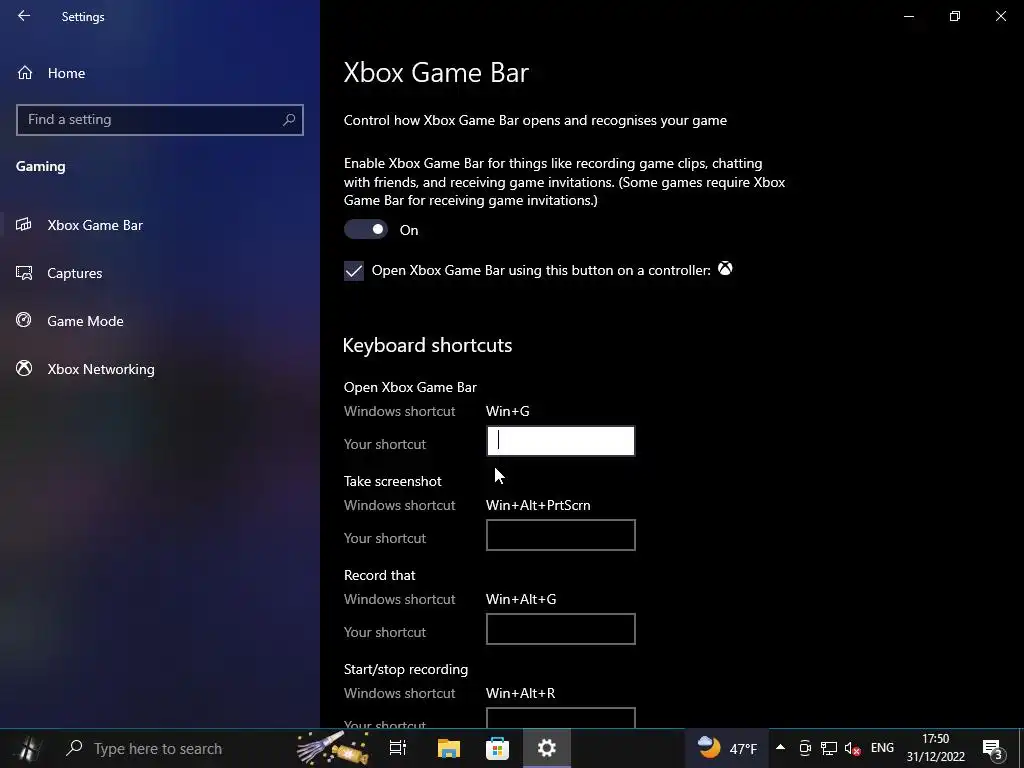The image size is (1024, 768).
Task: Open the weather widget showing 47°F
Action: [x=727, y=748]
